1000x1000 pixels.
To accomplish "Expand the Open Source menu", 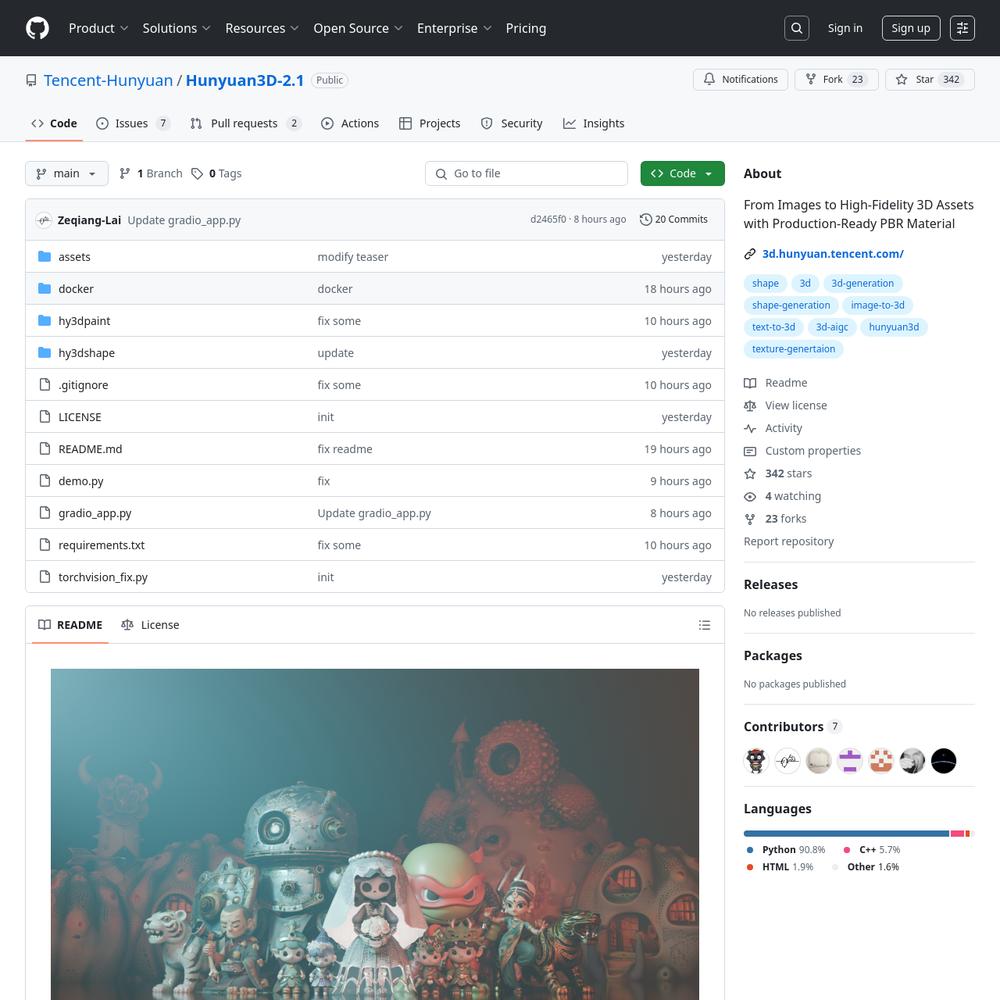I will (x=358, y=28).
